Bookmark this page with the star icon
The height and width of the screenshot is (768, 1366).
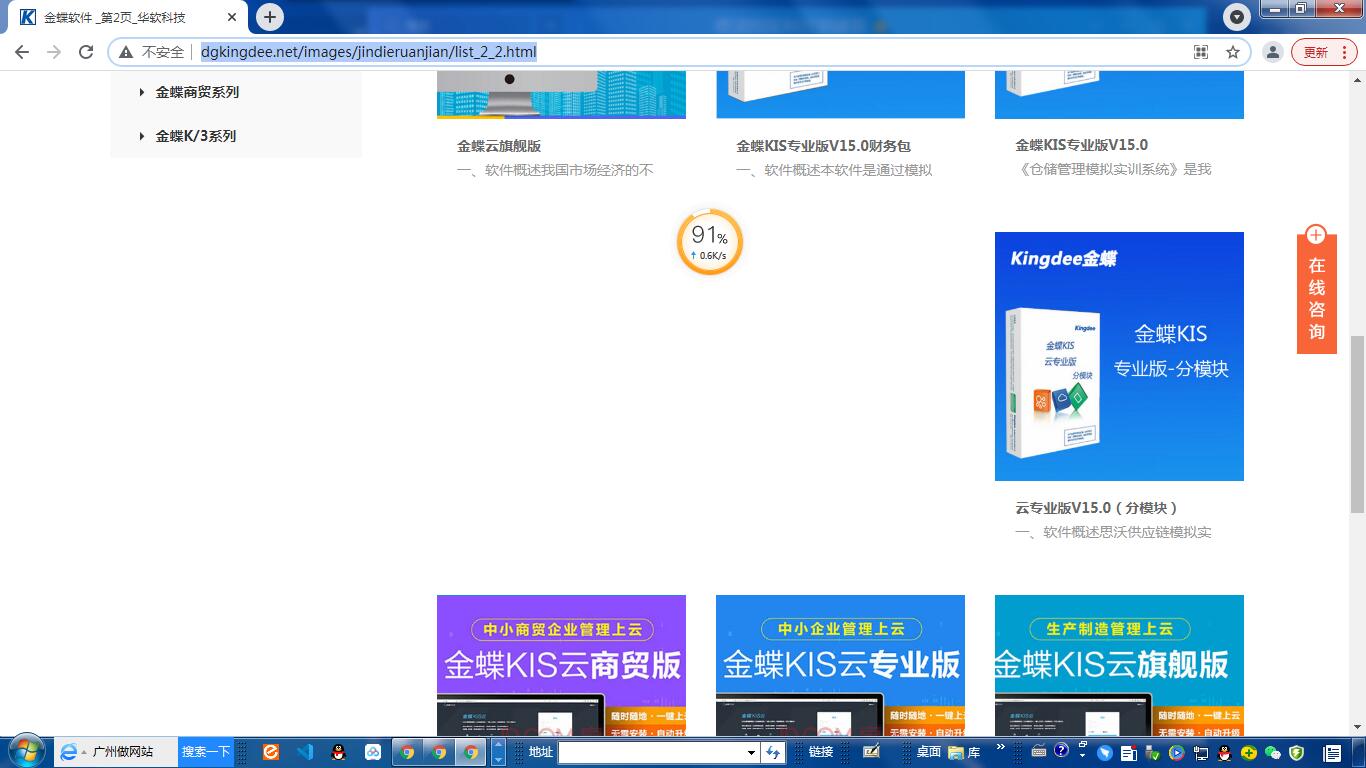pos(1233,52)
